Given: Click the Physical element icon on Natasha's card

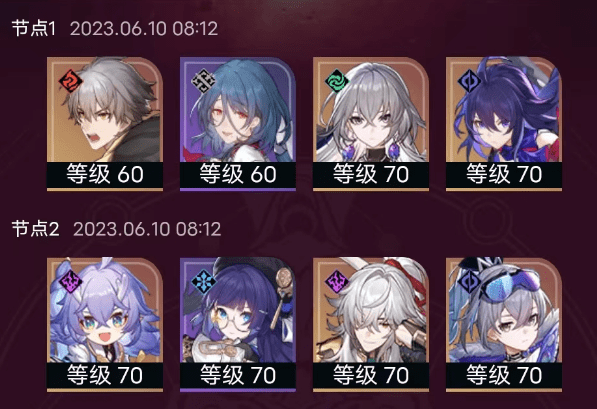Looking at the screenshot, I should tap(203, 81).
